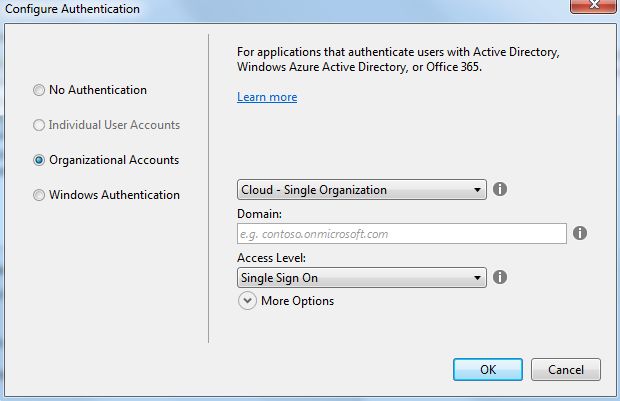
Task: Click the info icon next to the Domain field
Action: click(580, 233)
